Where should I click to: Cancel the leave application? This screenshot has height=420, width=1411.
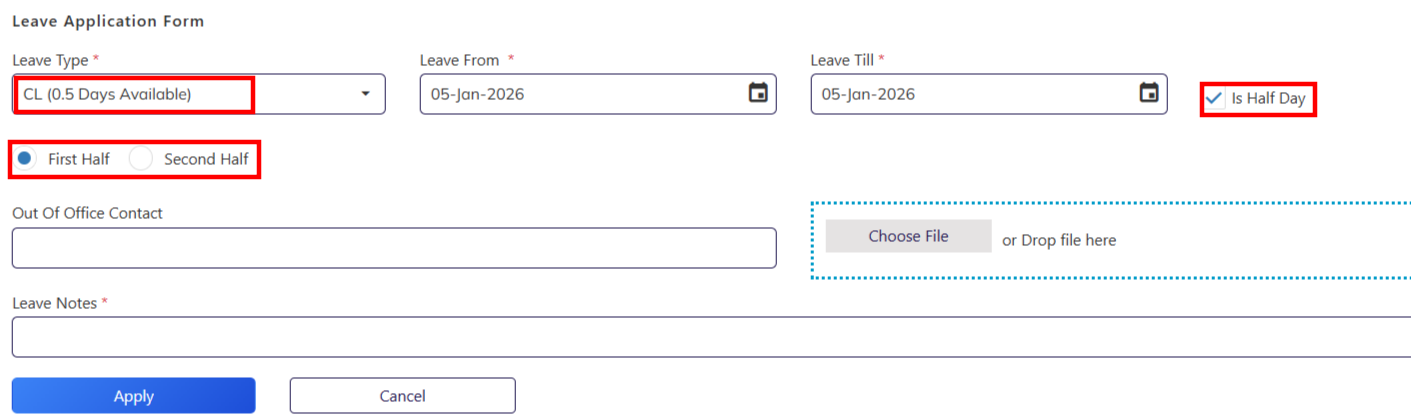point(402,396)
